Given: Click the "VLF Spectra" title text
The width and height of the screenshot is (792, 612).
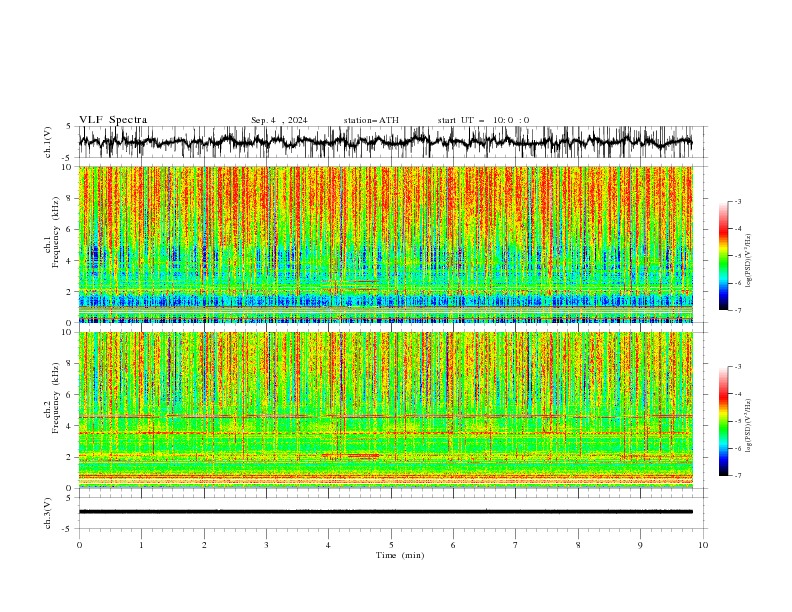Looking at the screenshot, I should tap(113, 120).
